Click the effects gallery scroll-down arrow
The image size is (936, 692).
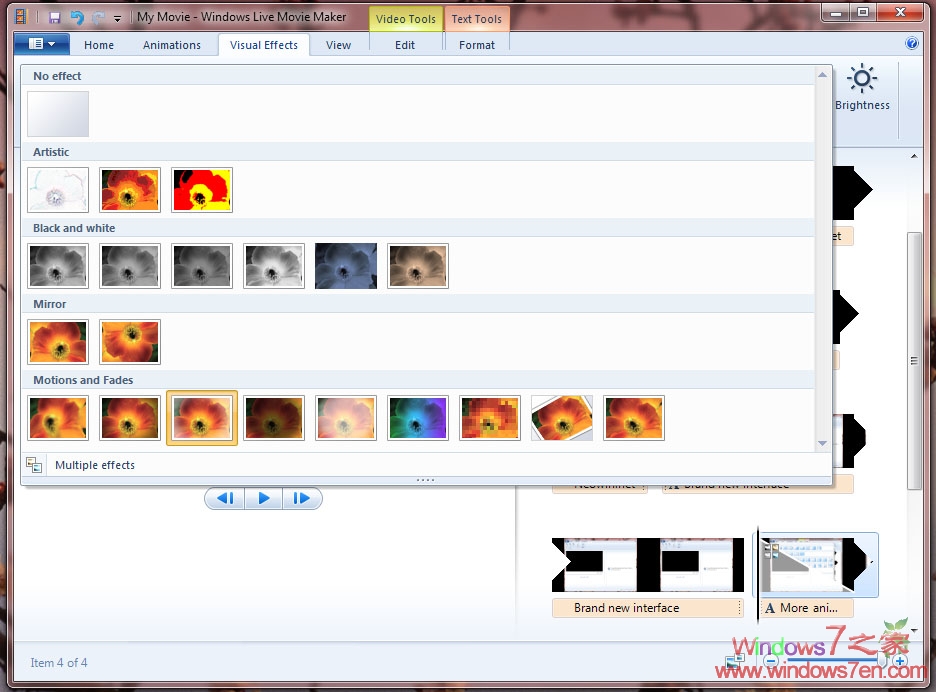(822, 443)
